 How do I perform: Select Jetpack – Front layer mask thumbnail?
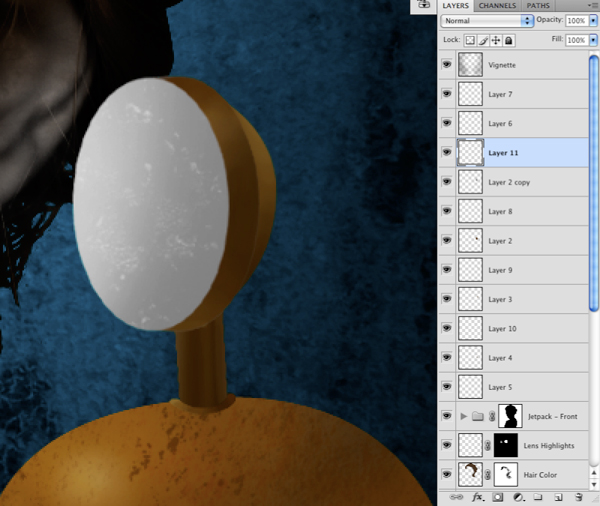510,416
